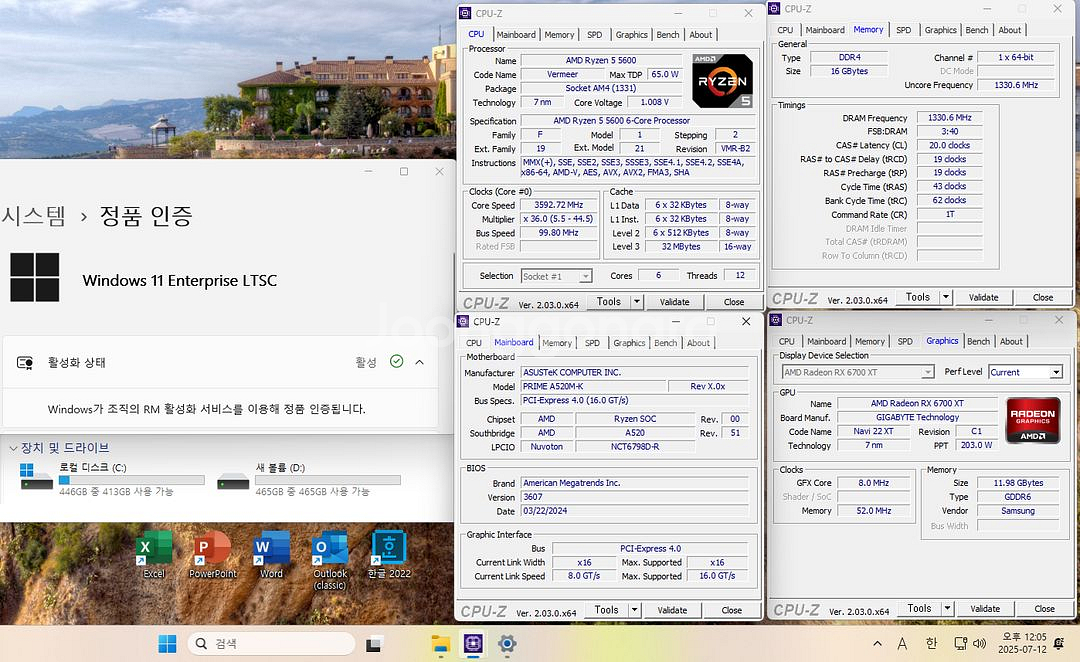
Task: Click the green activation checkmark
Action: (x=396, y=361)
